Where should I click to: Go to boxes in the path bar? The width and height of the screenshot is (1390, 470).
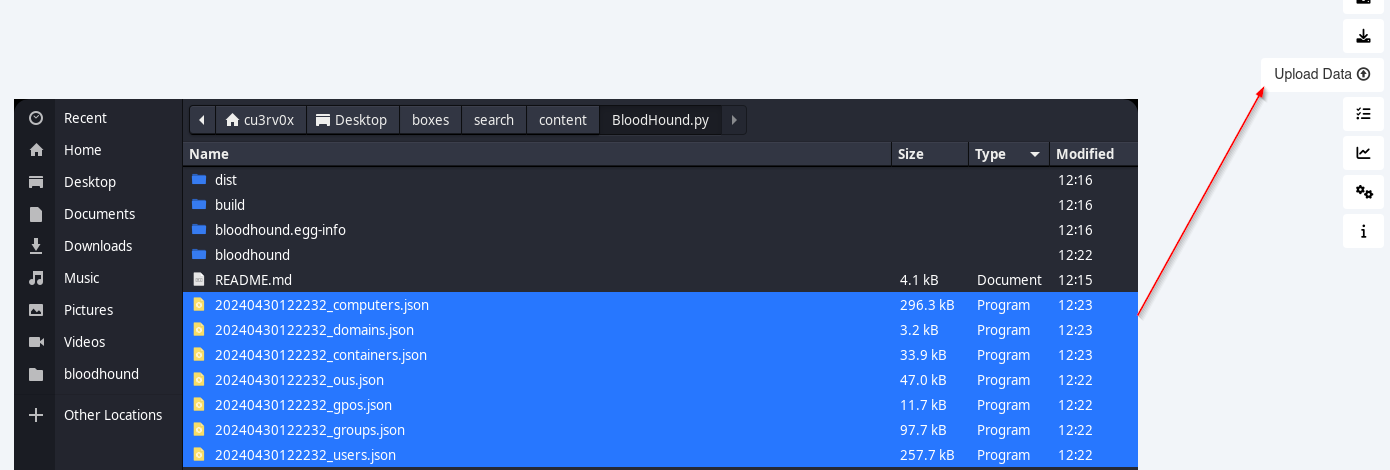click(430, 120)
